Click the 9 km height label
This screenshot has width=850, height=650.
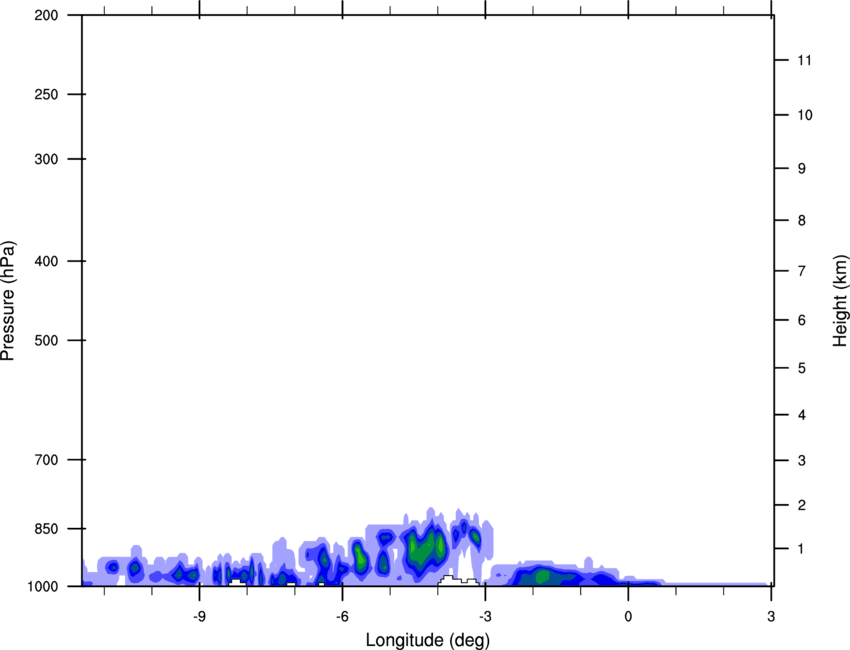tap(802, 169)
